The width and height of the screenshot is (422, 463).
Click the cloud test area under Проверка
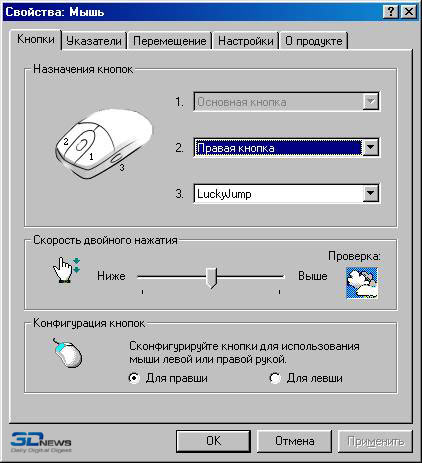click(362, 283)
